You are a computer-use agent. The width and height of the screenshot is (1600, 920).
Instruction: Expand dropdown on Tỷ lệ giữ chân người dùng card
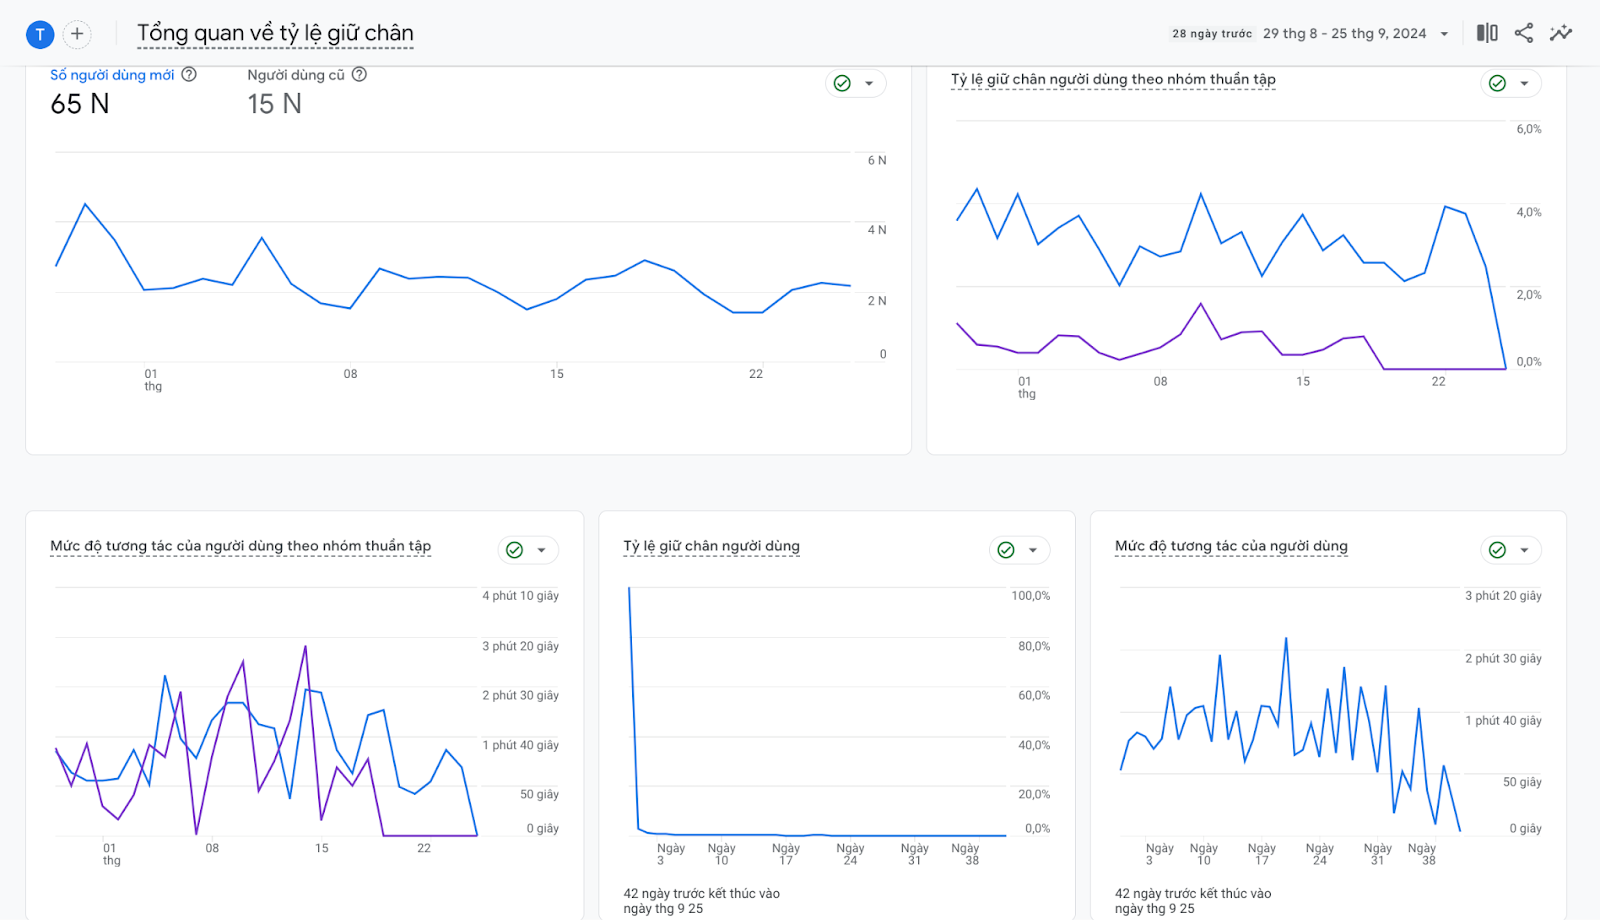[1033, 550]
